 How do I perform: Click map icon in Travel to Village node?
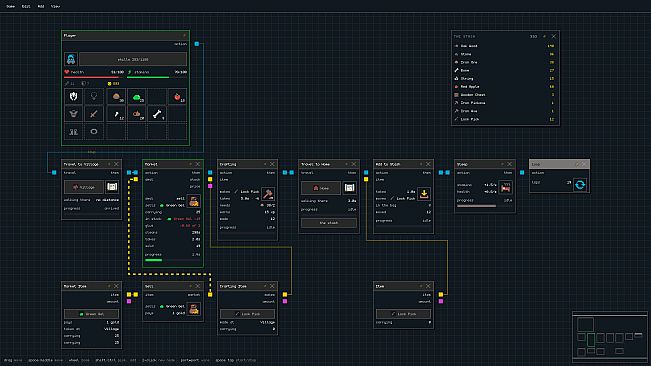pos(112,187)
